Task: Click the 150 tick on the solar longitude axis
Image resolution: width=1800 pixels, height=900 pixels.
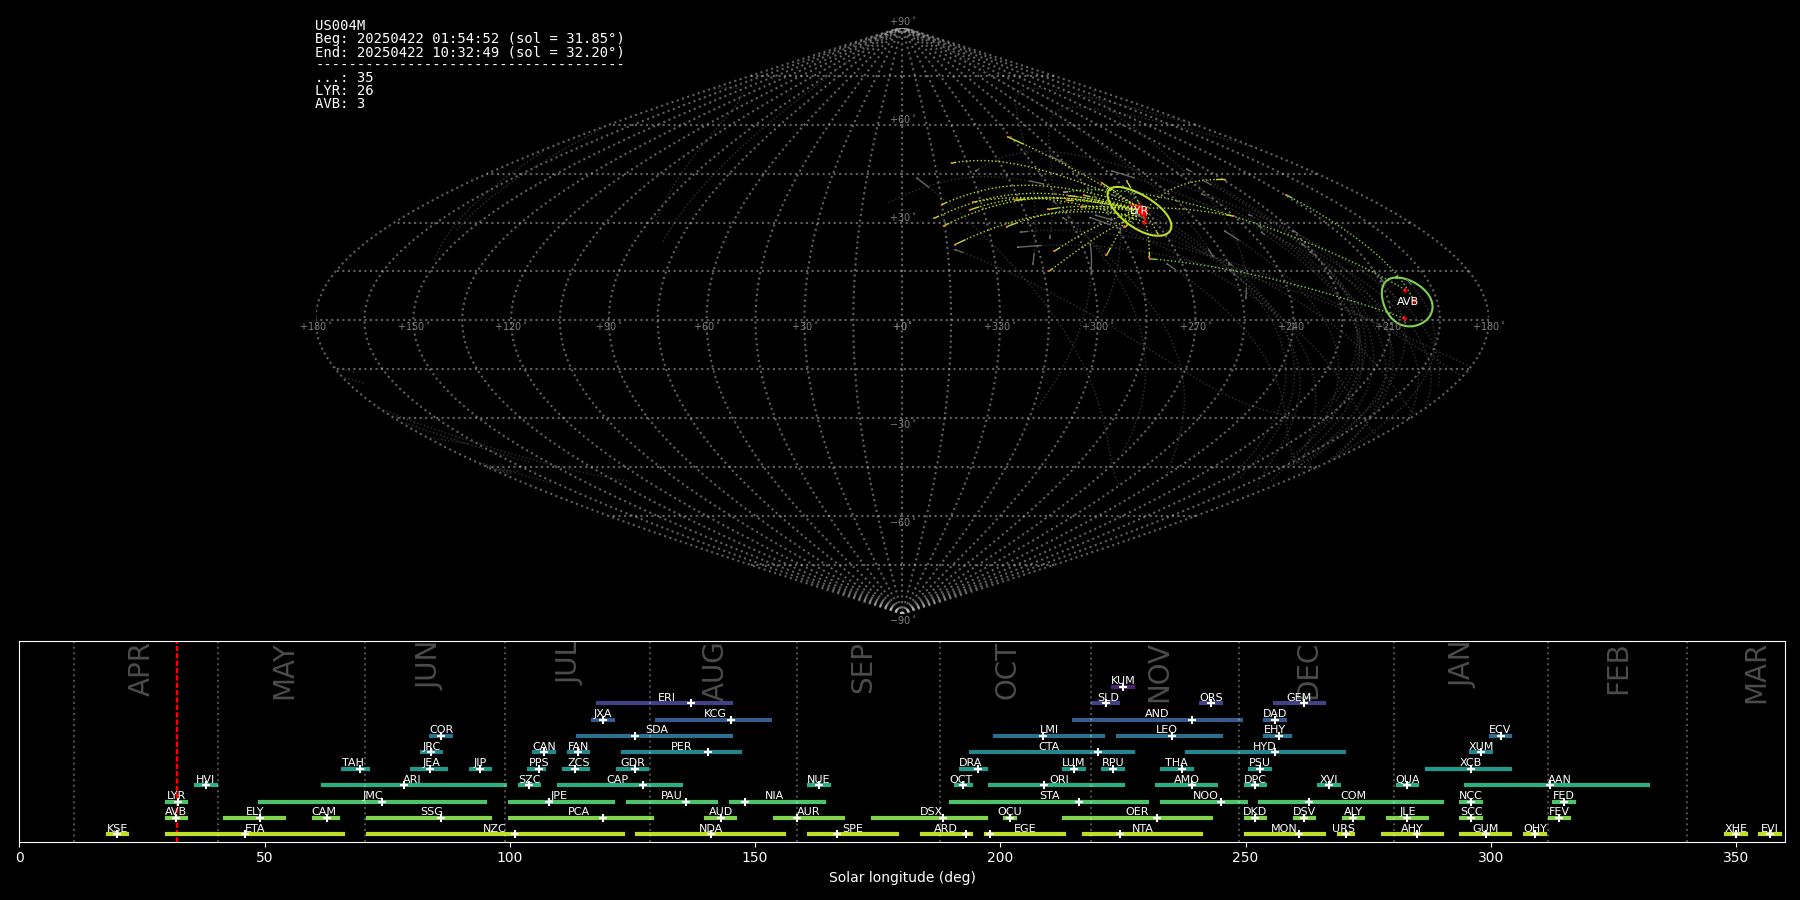Action: (755, 857)
